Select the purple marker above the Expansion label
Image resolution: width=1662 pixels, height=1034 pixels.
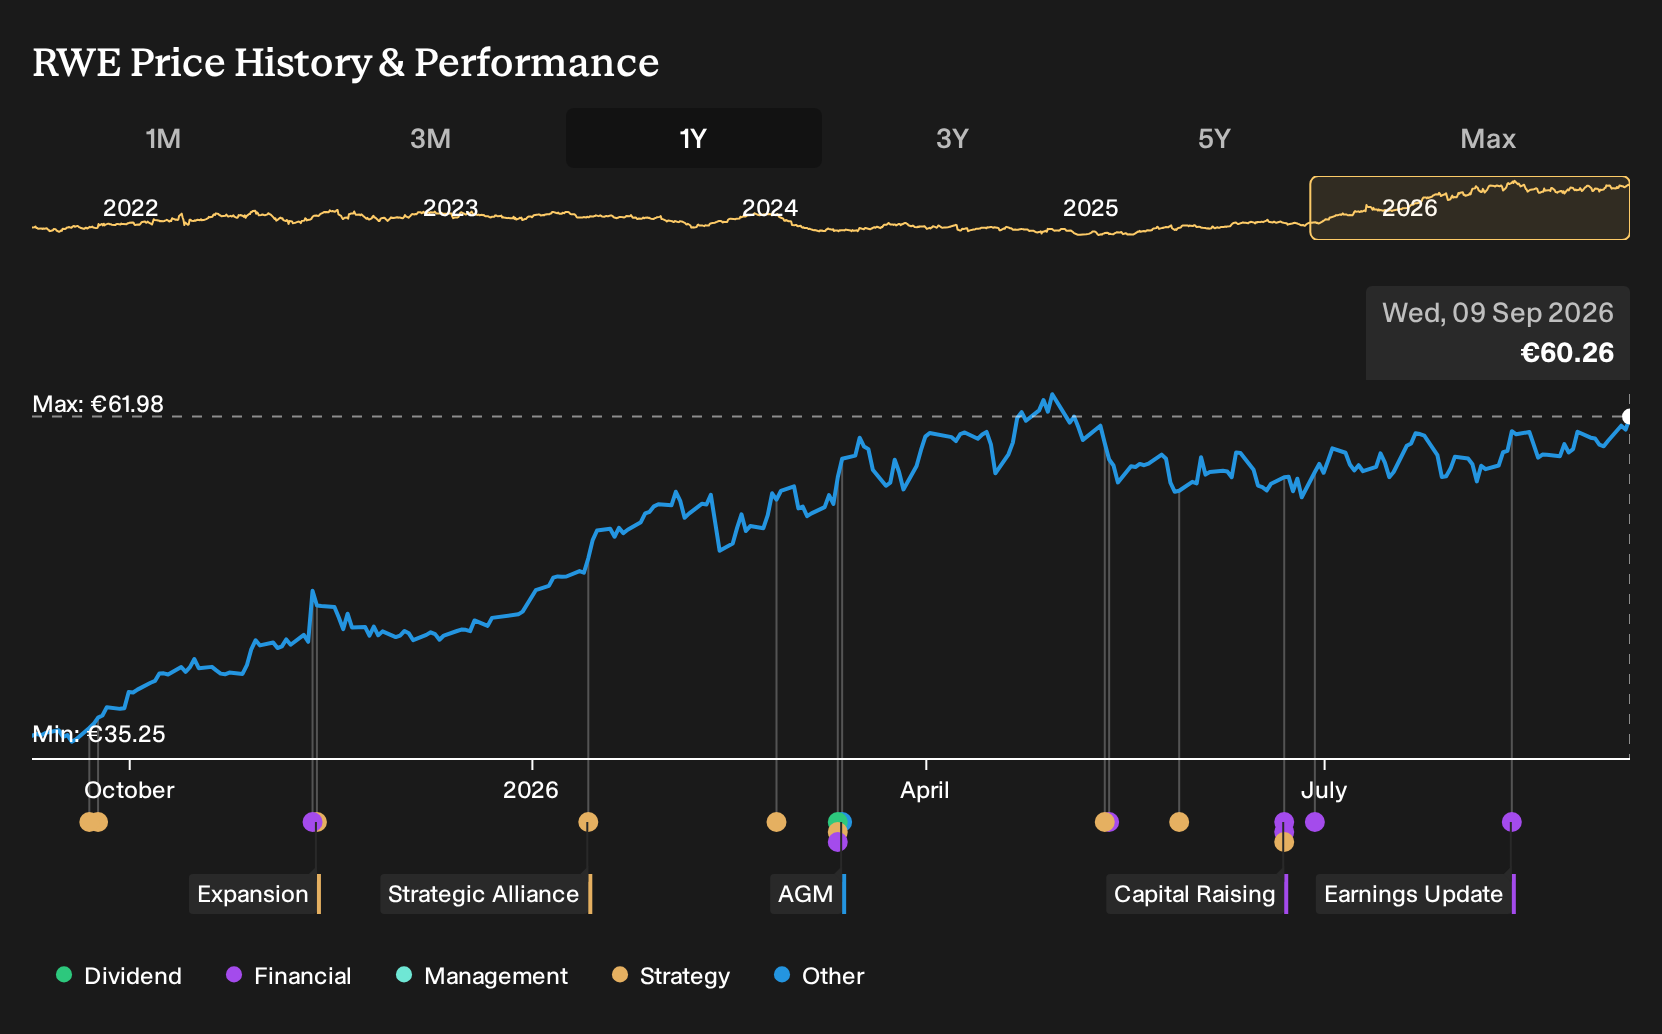[311, 822]
